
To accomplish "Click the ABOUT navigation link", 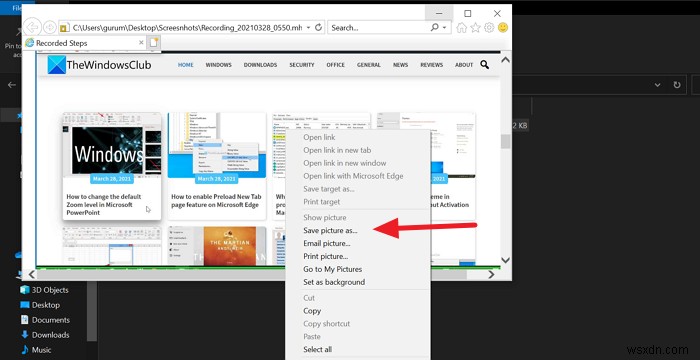I will click(x=464, y=65).
